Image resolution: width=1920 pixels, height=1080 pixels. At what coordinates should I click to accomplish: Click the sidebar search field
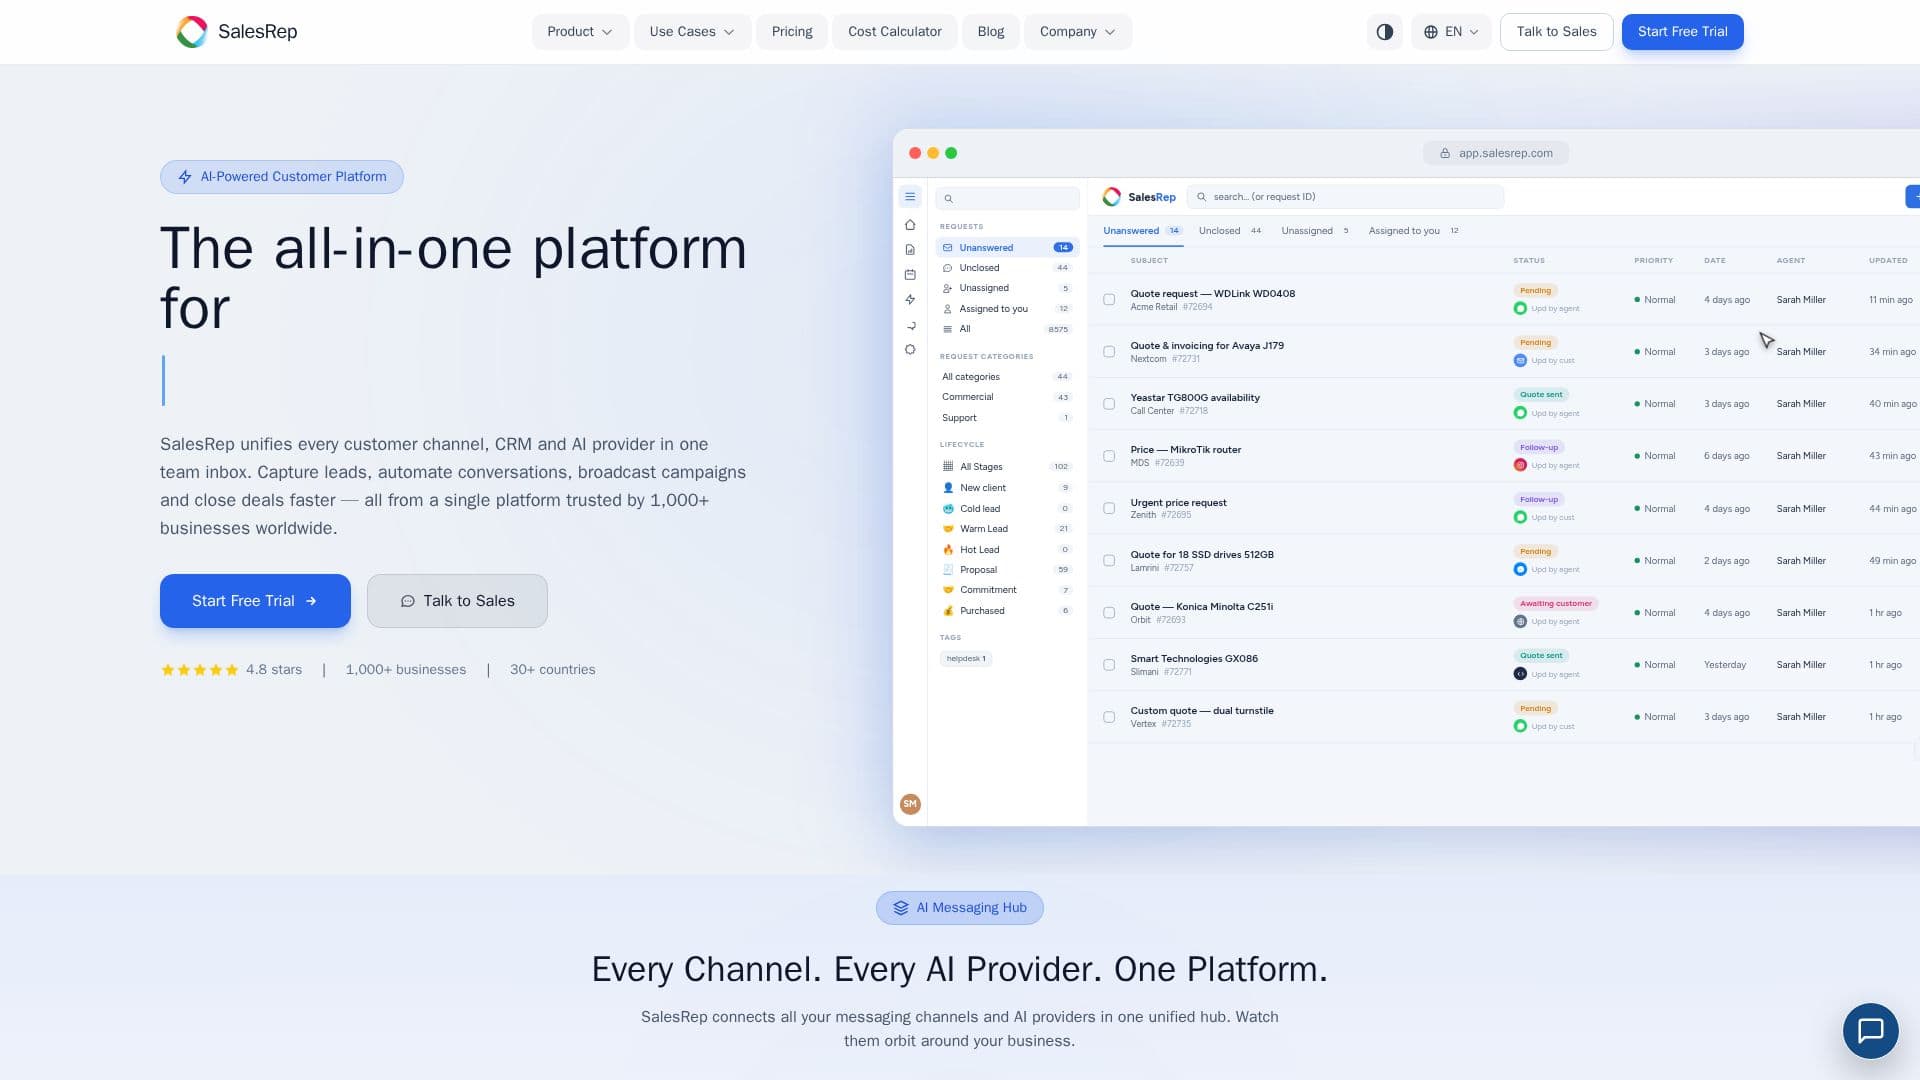click(1007, 198)
